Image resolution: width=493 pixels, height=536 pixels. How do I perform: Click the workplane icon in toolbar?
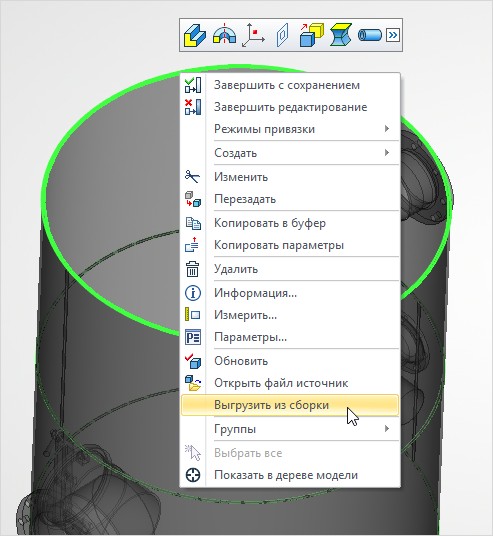tap(282, 35)
